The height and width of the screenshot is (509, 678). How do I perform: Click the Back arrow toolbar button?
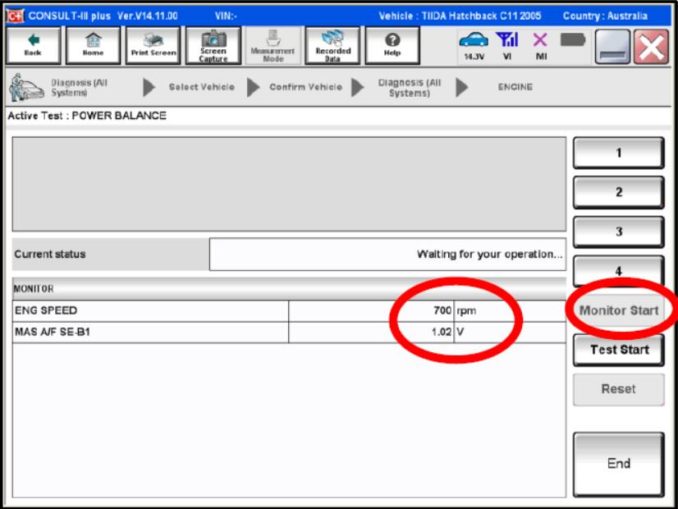click(x=33, y=45)
